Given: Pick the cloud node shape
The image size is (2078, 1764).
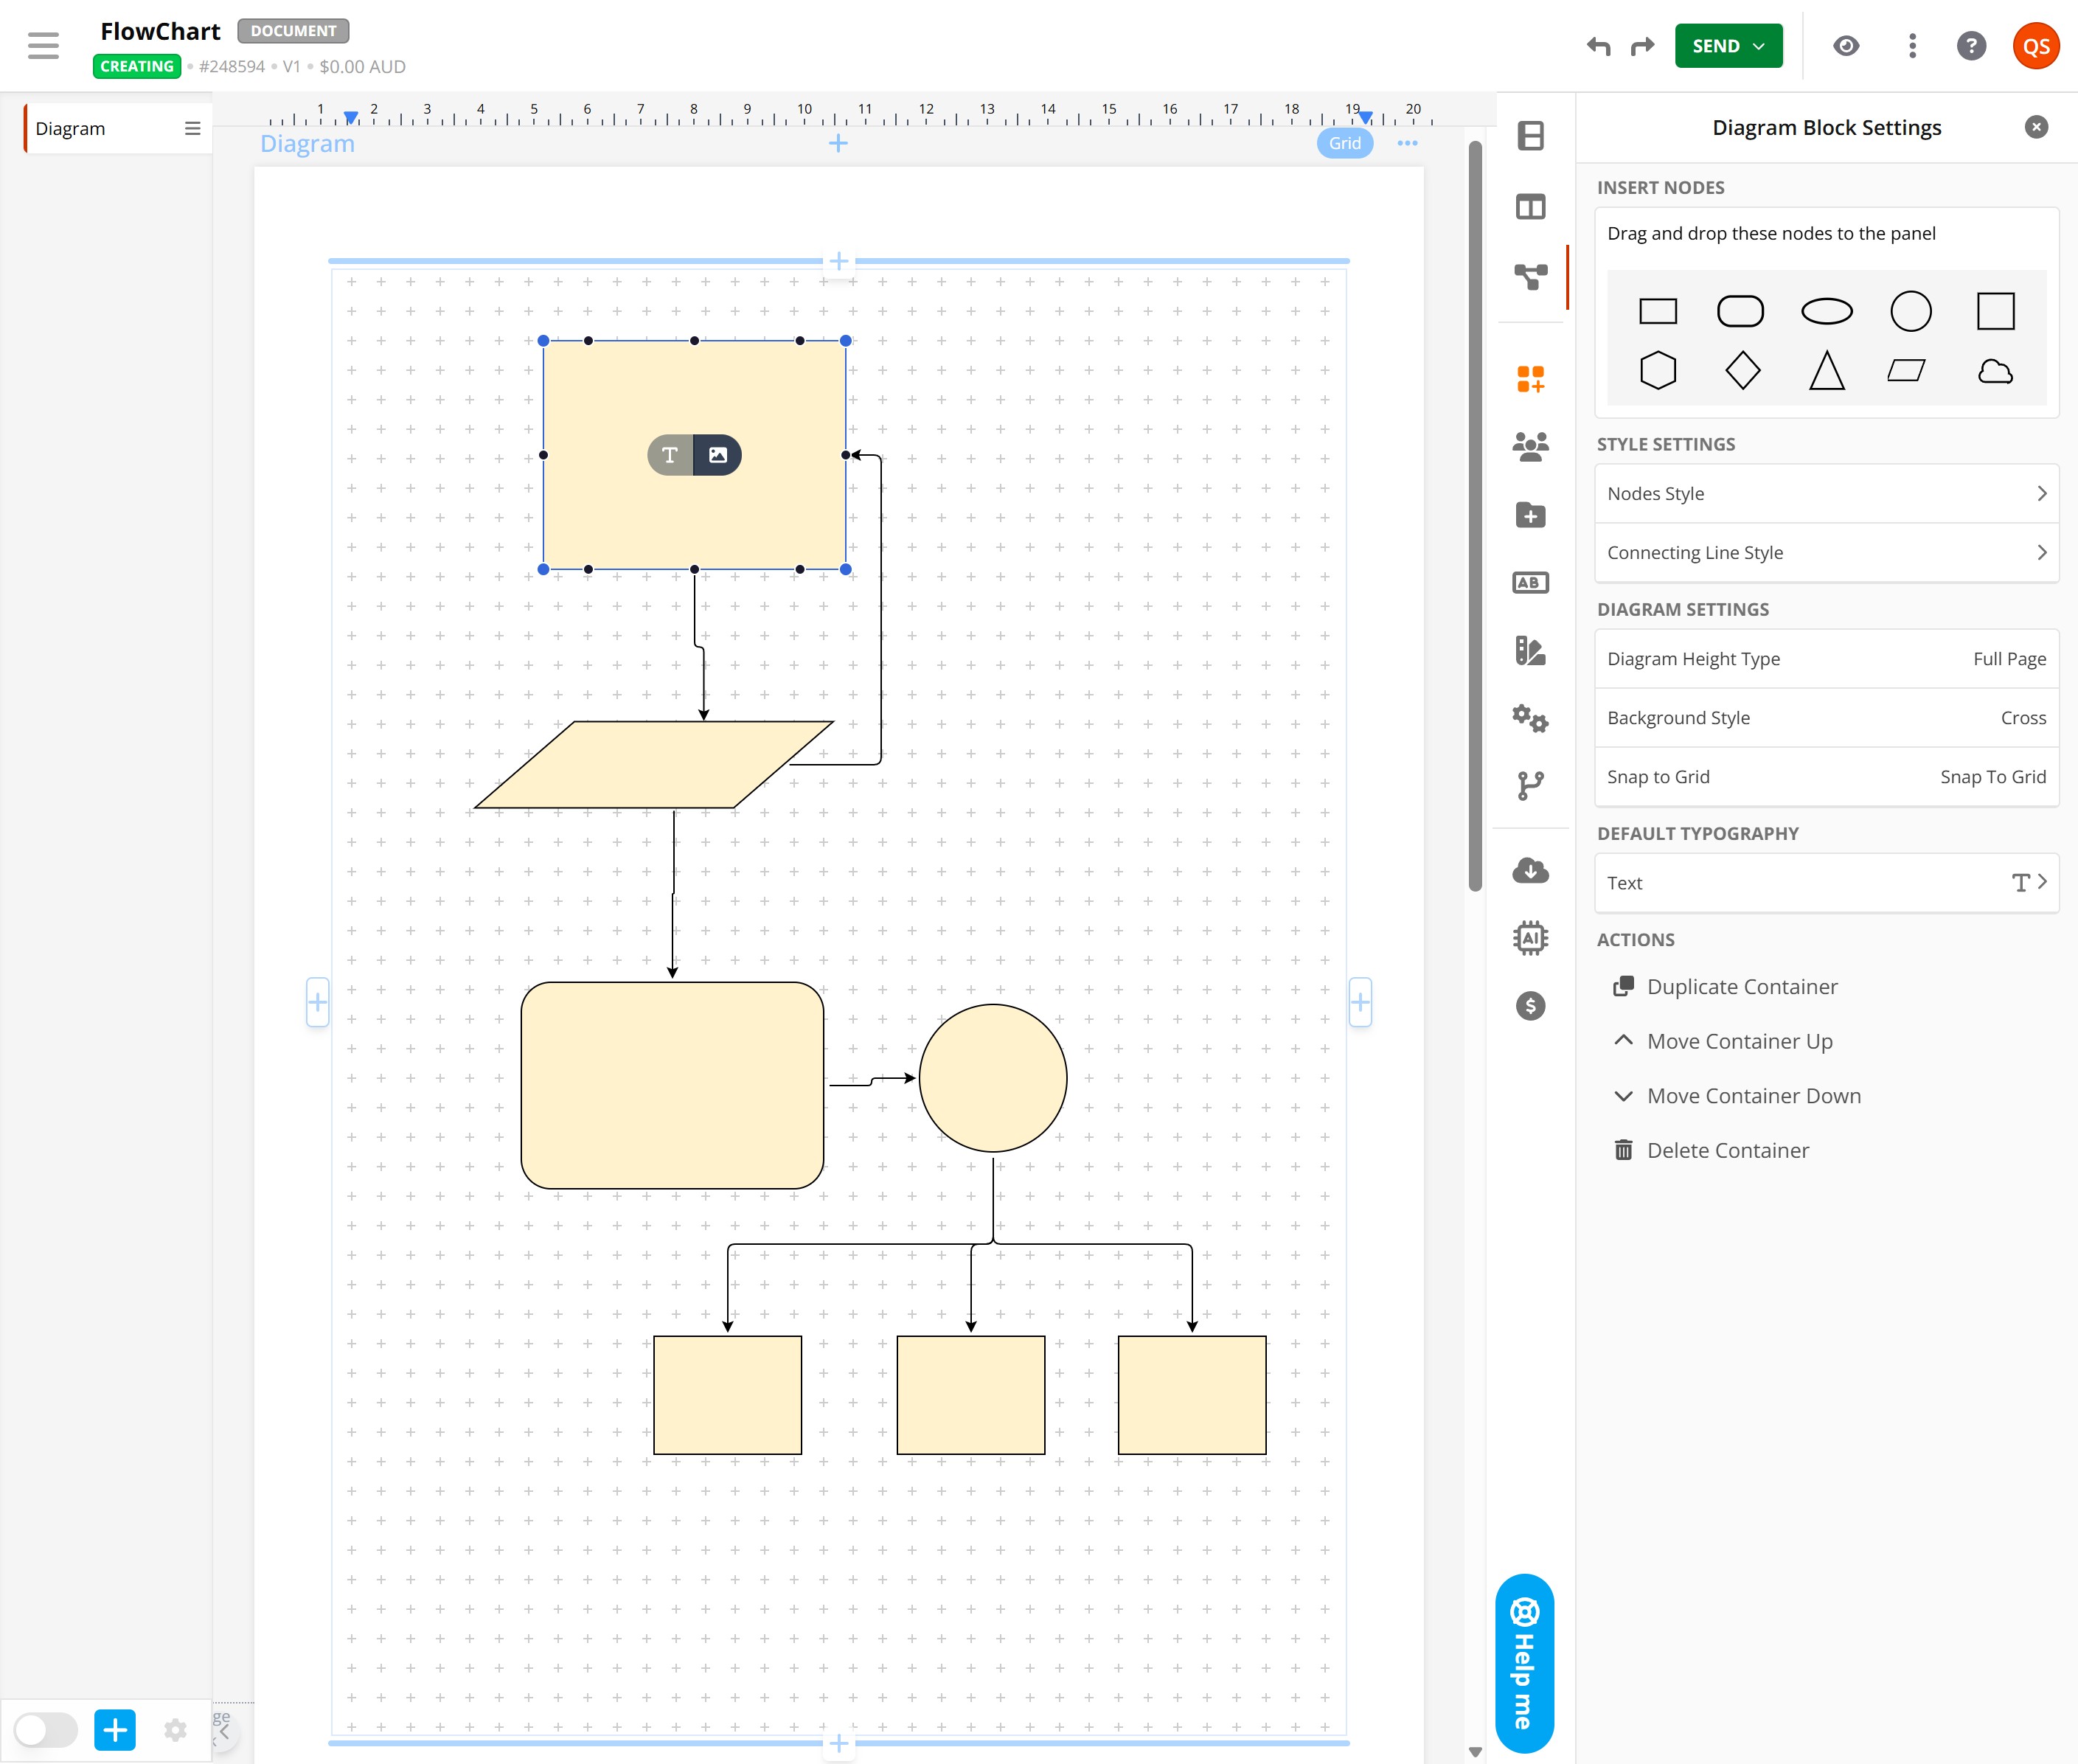Looking at the screenshot, I should (1994, 372).
